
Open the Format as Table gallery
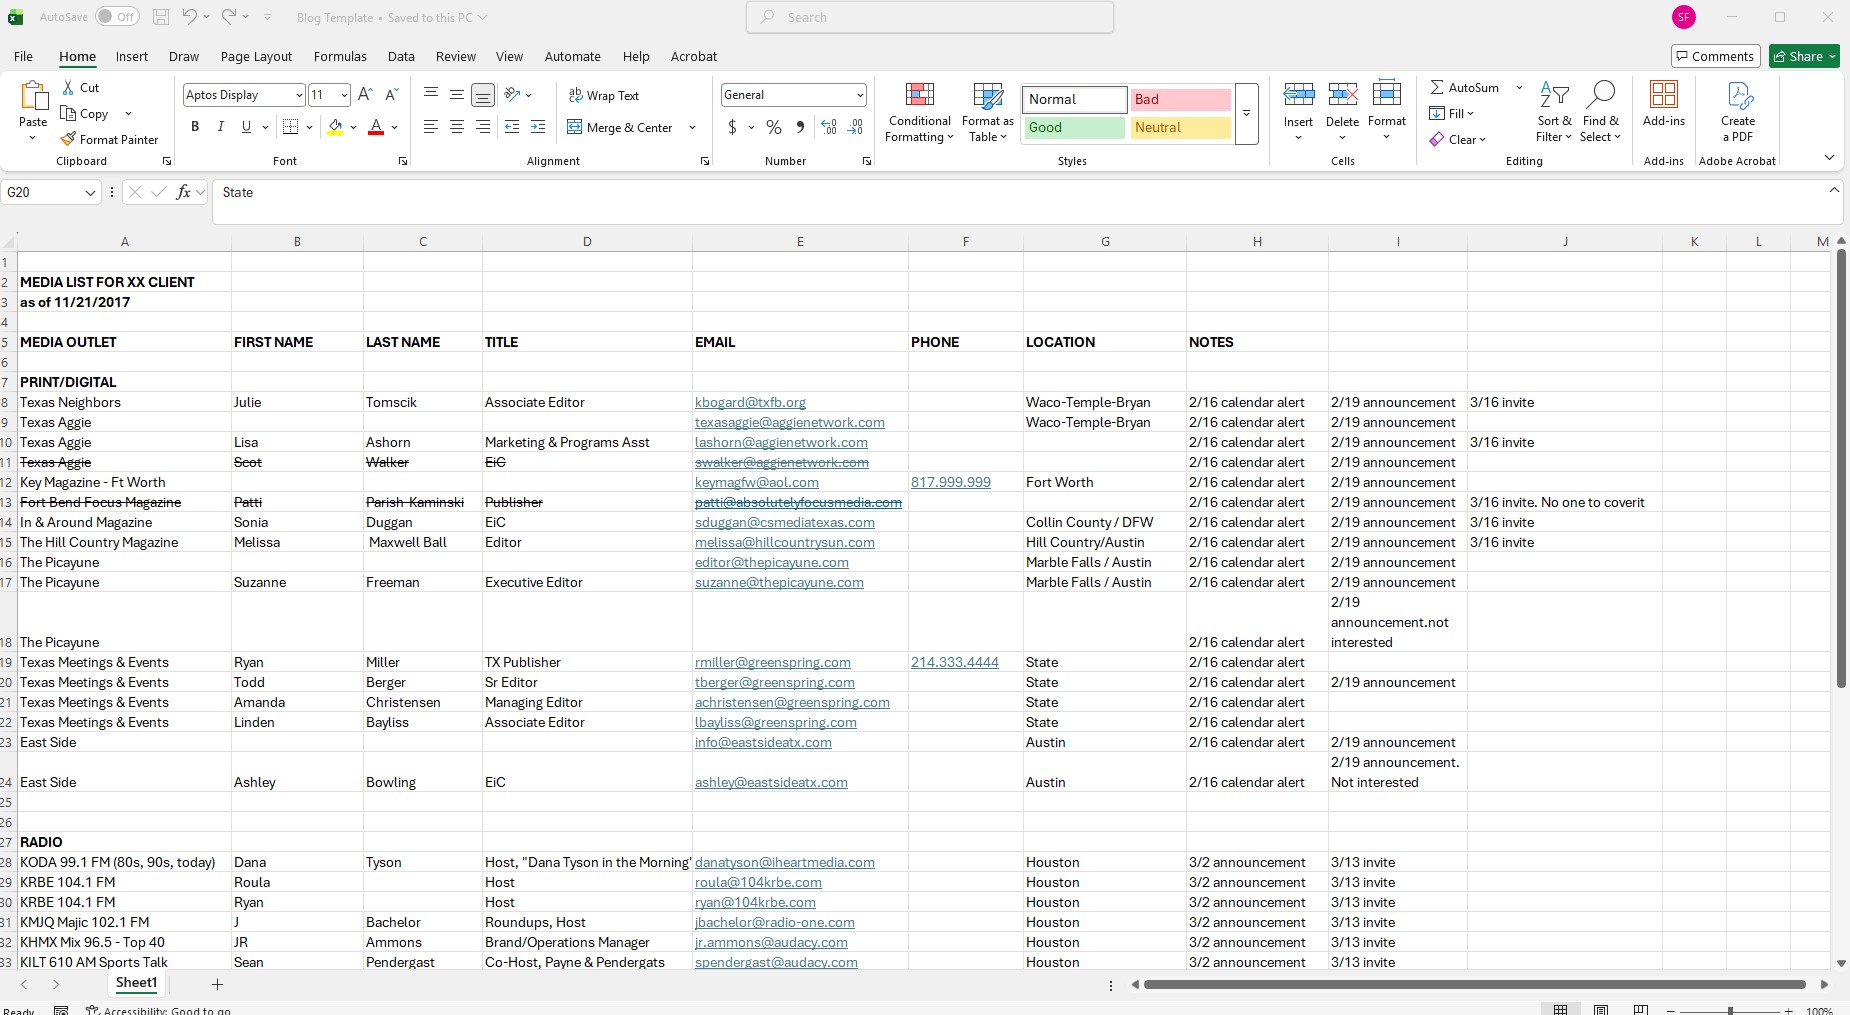[988, 96]
